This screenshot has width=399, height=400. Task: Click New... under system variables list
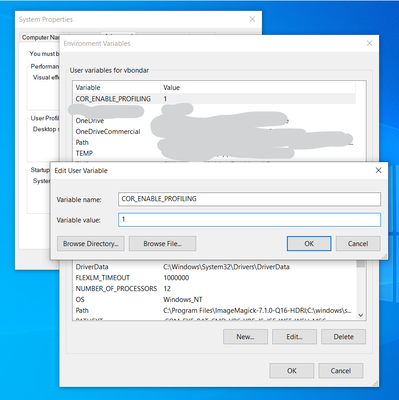point(245,337)
